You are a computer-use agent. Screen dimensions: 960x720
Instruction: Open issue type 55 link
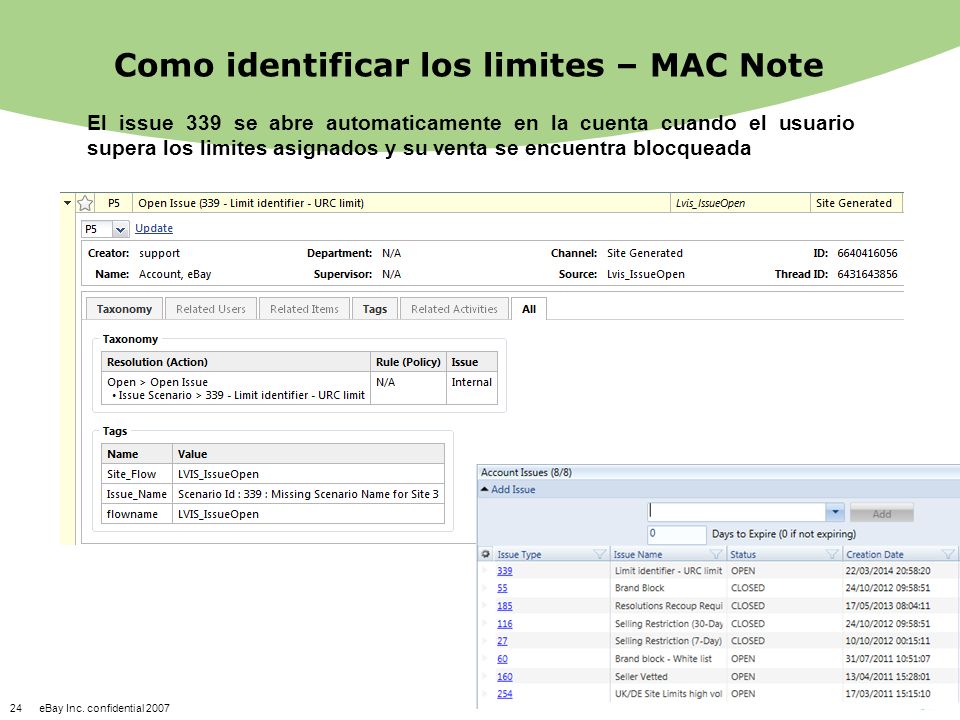click(x=502, y=588)
